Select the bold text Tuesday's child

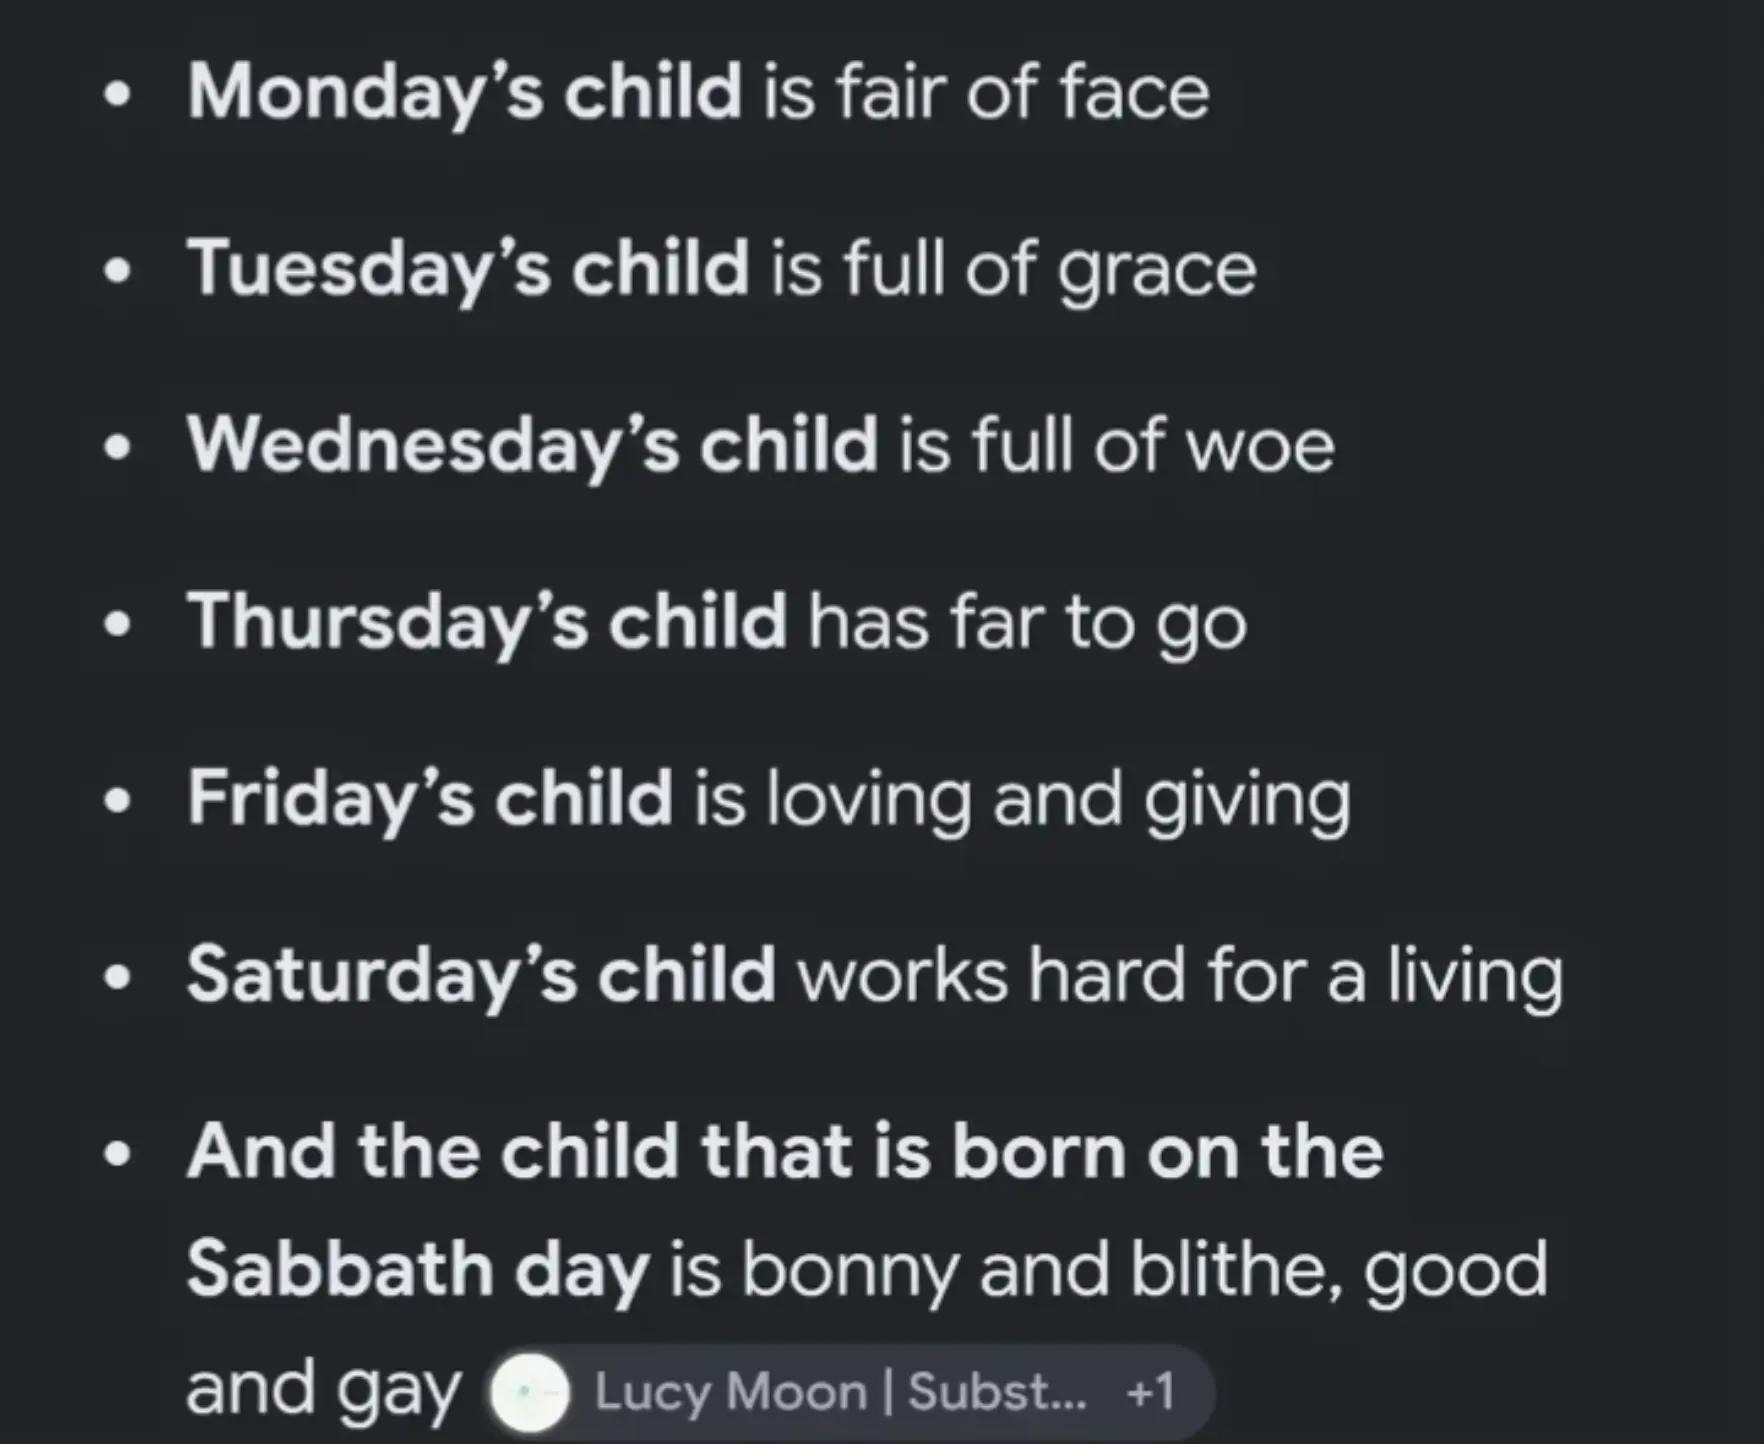click(468, 270)
